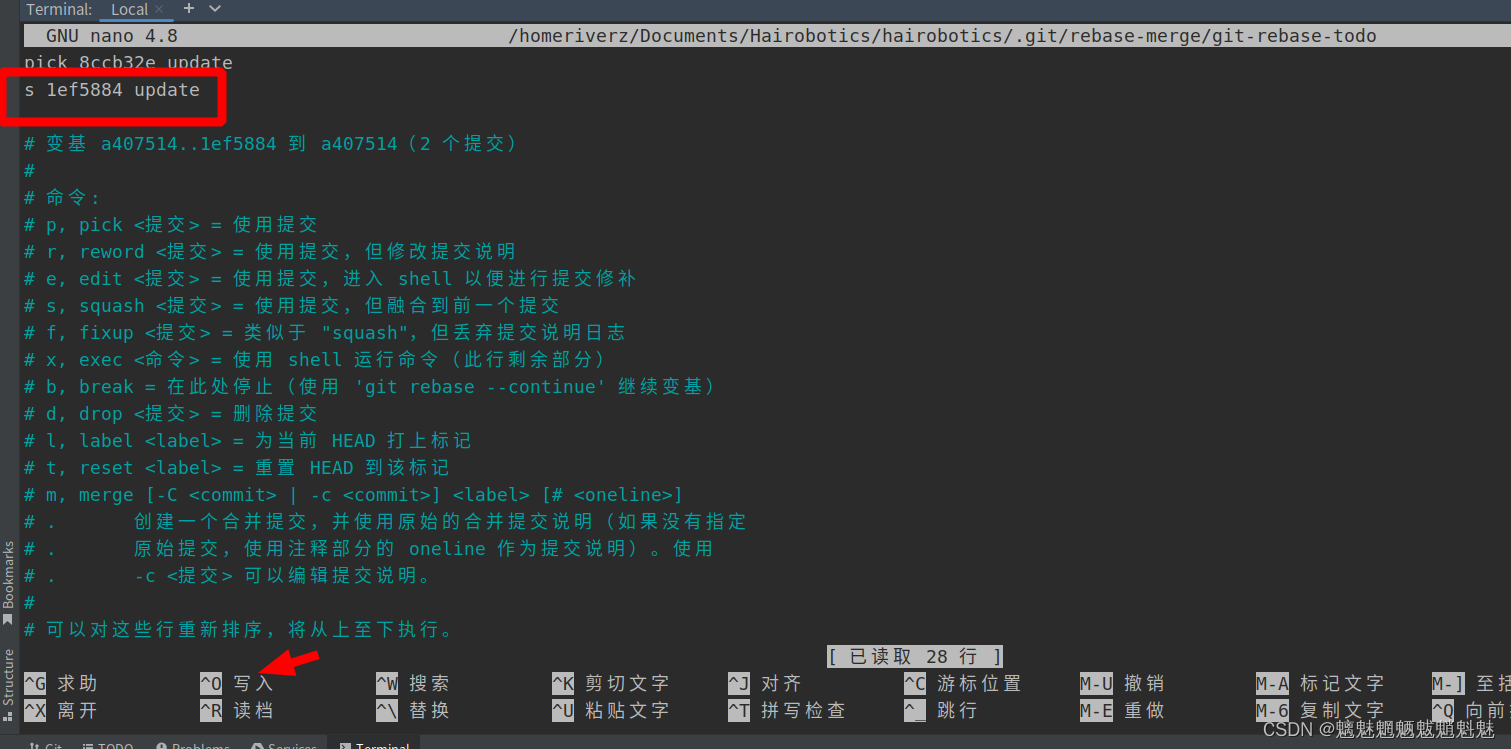Viewport: 1511px width, 749px height.
Task: Click the git-rebase-todo file path in header
Action: (x=942, y=36)
